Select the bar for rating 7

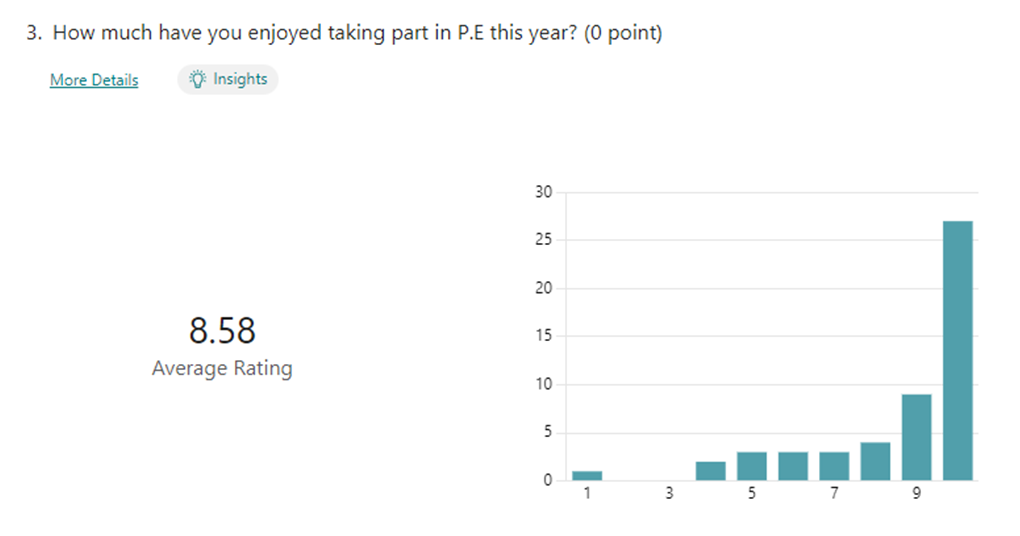834,466
